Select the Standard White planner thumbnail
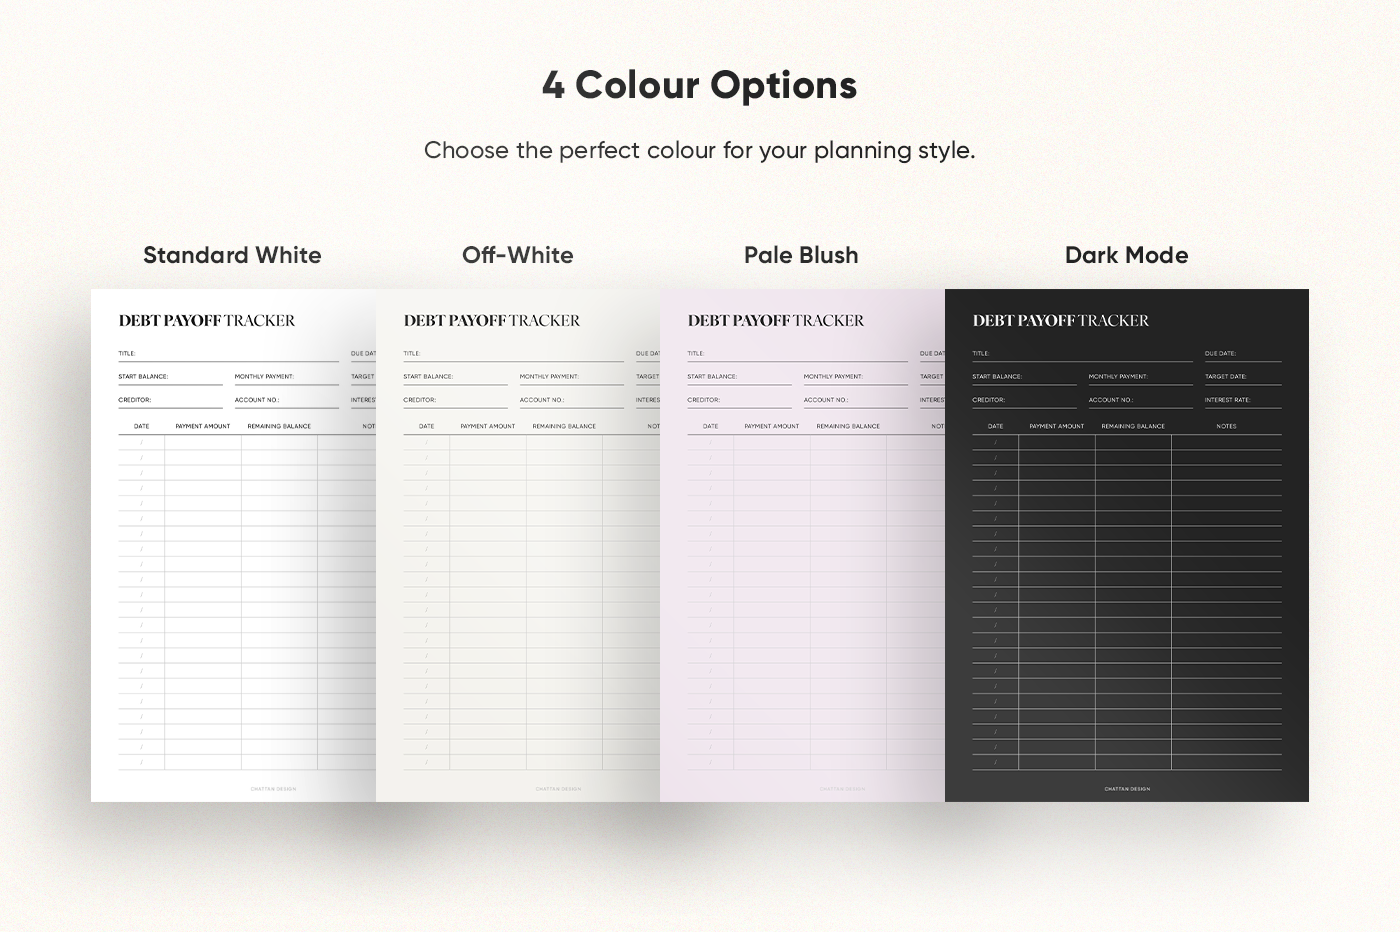Viewport: 1400px width, 932px height. pos(233,545)
